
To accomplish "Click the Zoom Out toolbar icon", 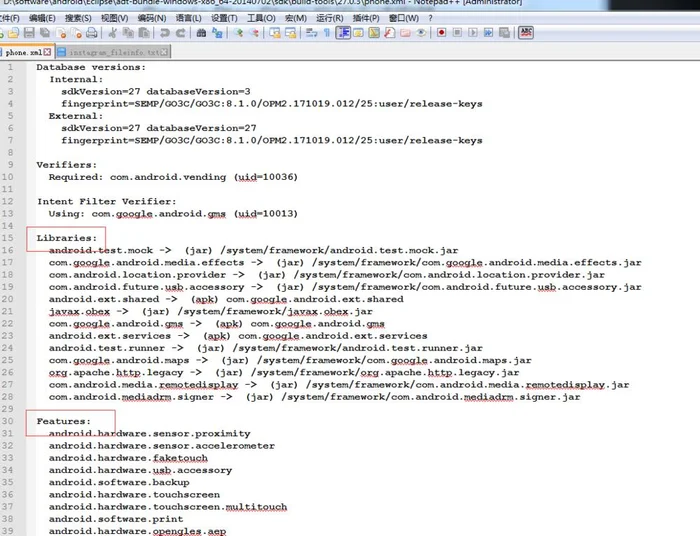I will pos(254,33).
